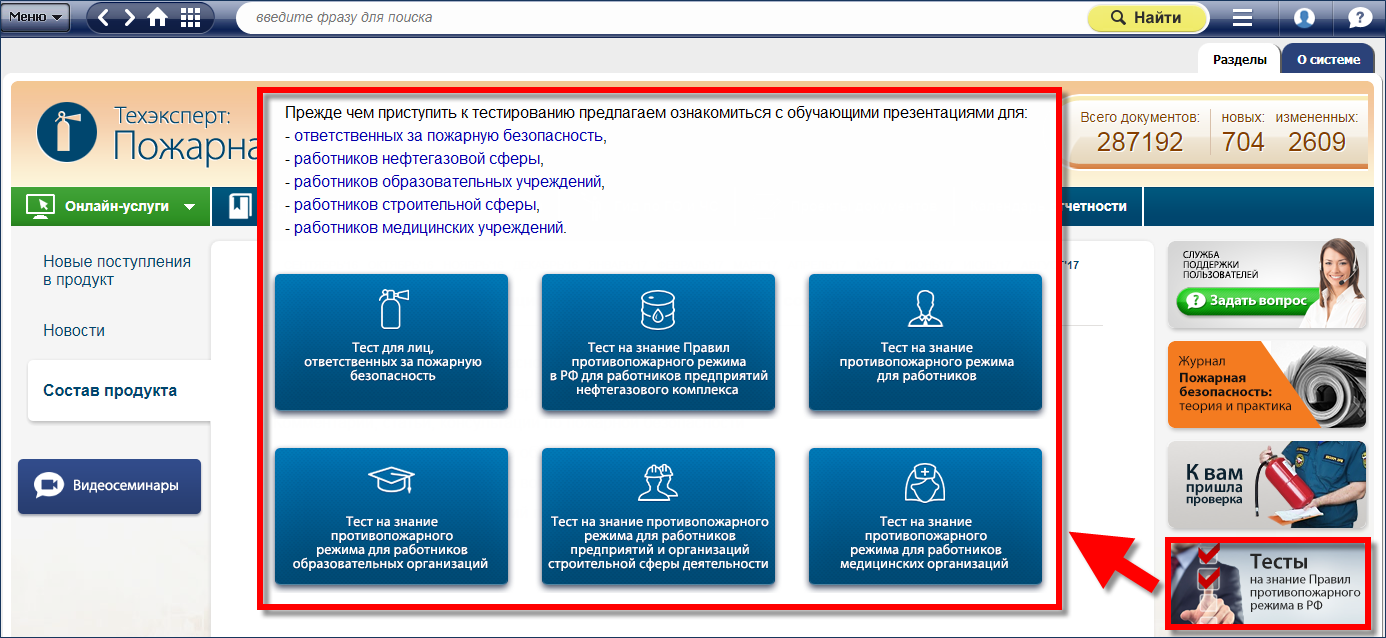Open test for fire safety responsible persons

(392, 342)
